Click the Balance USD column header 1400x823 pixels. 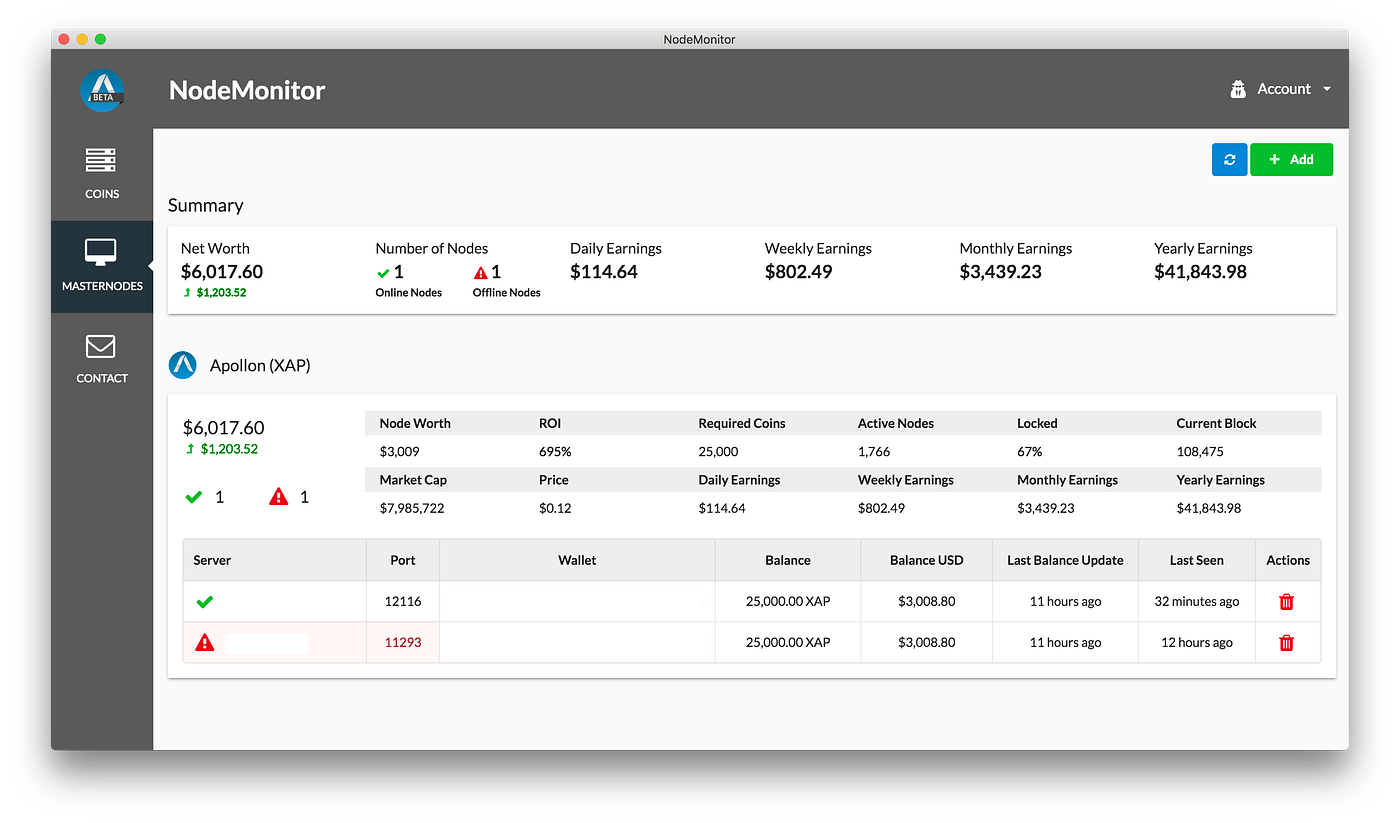(x=927, y=560)
